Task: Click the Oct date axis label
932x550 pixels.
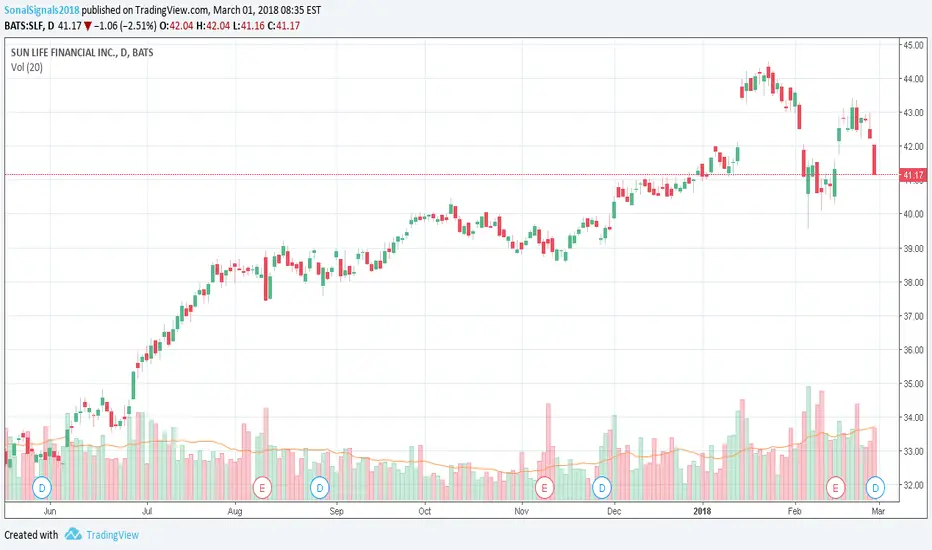Action: (424, 511)
